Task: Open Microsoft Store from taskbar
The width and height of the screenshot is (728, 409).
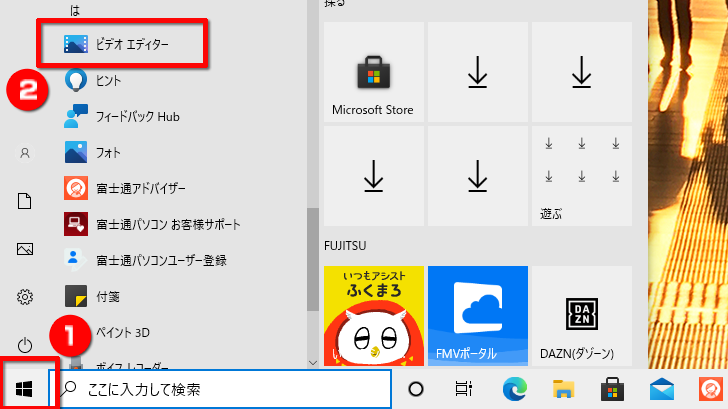Action: click(612, 389)
